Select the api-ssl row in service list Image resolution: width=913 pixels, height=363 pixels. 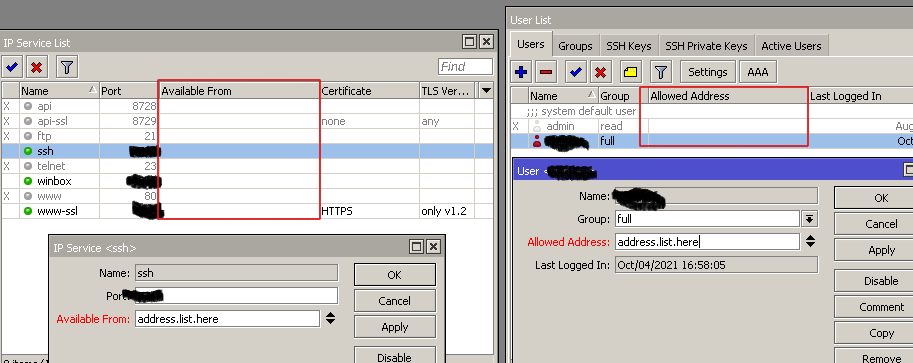pos(247,121)
